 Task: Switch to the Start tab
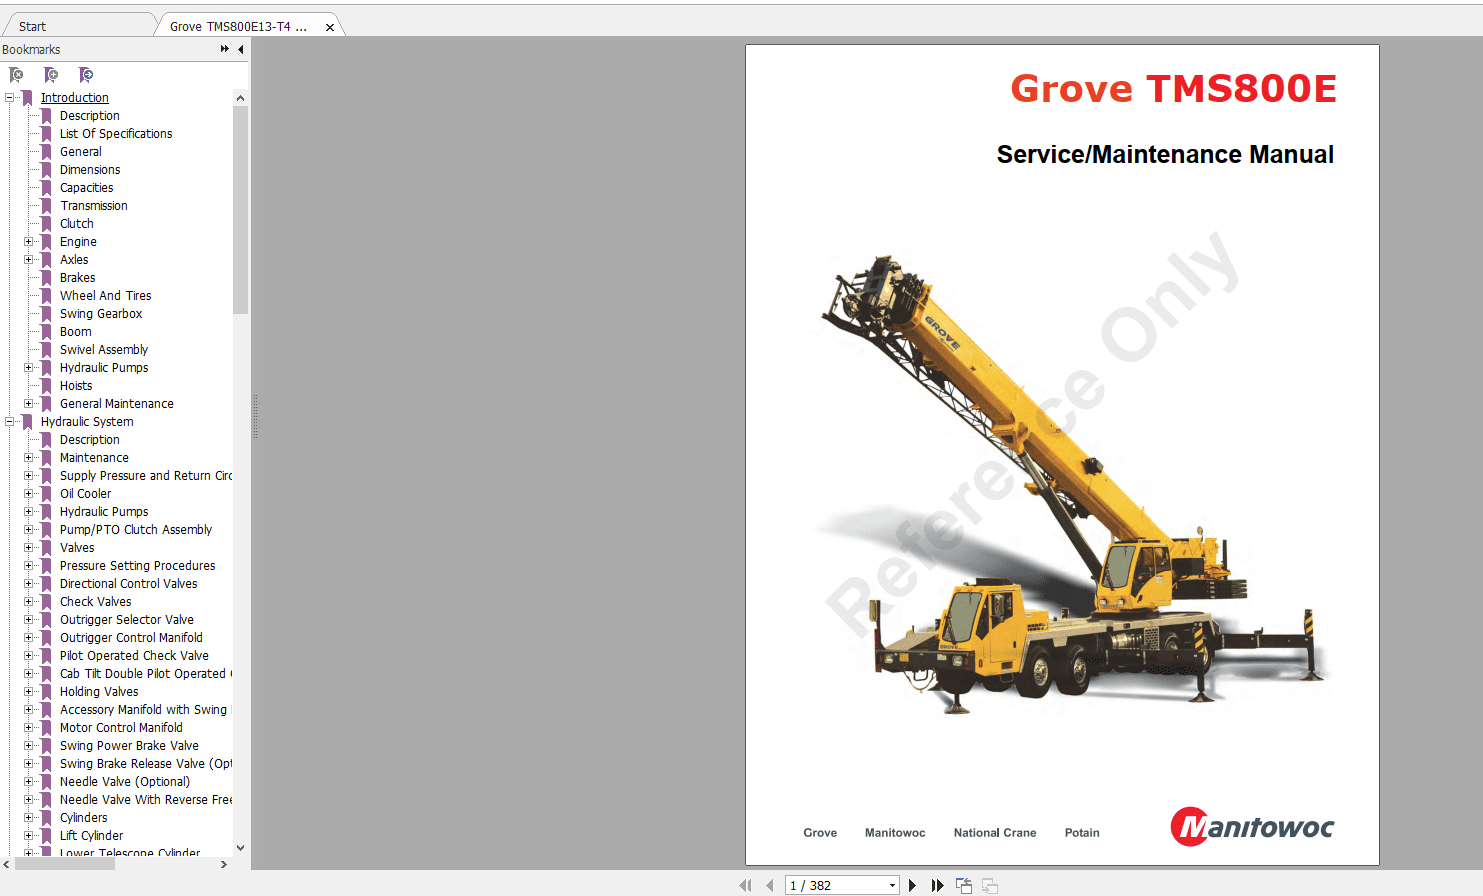(31, 25)
